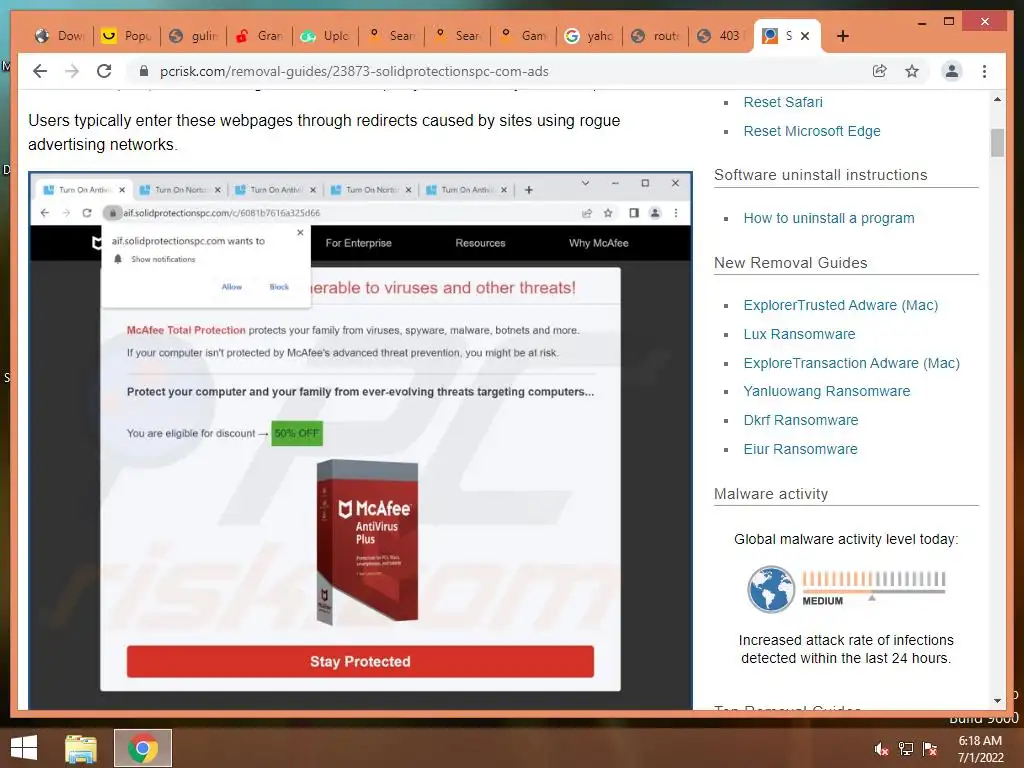The height and width of the screenshot is (768, 1024).
Task: Open Eiur Ransomware guide
Action: tap(800, 449)
